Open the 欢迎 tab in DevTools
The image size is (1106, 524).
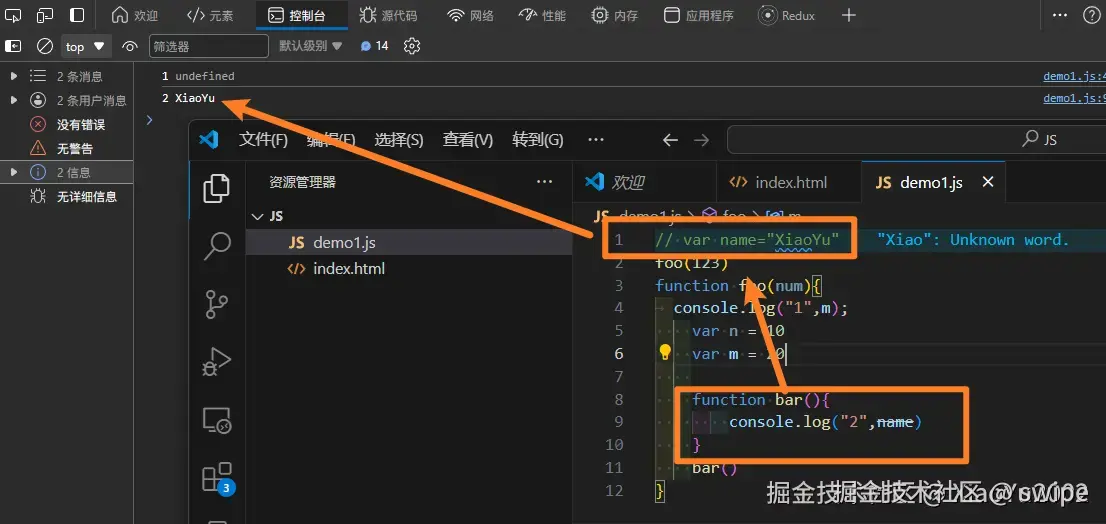pyautogui.click(x=135, y=15)
